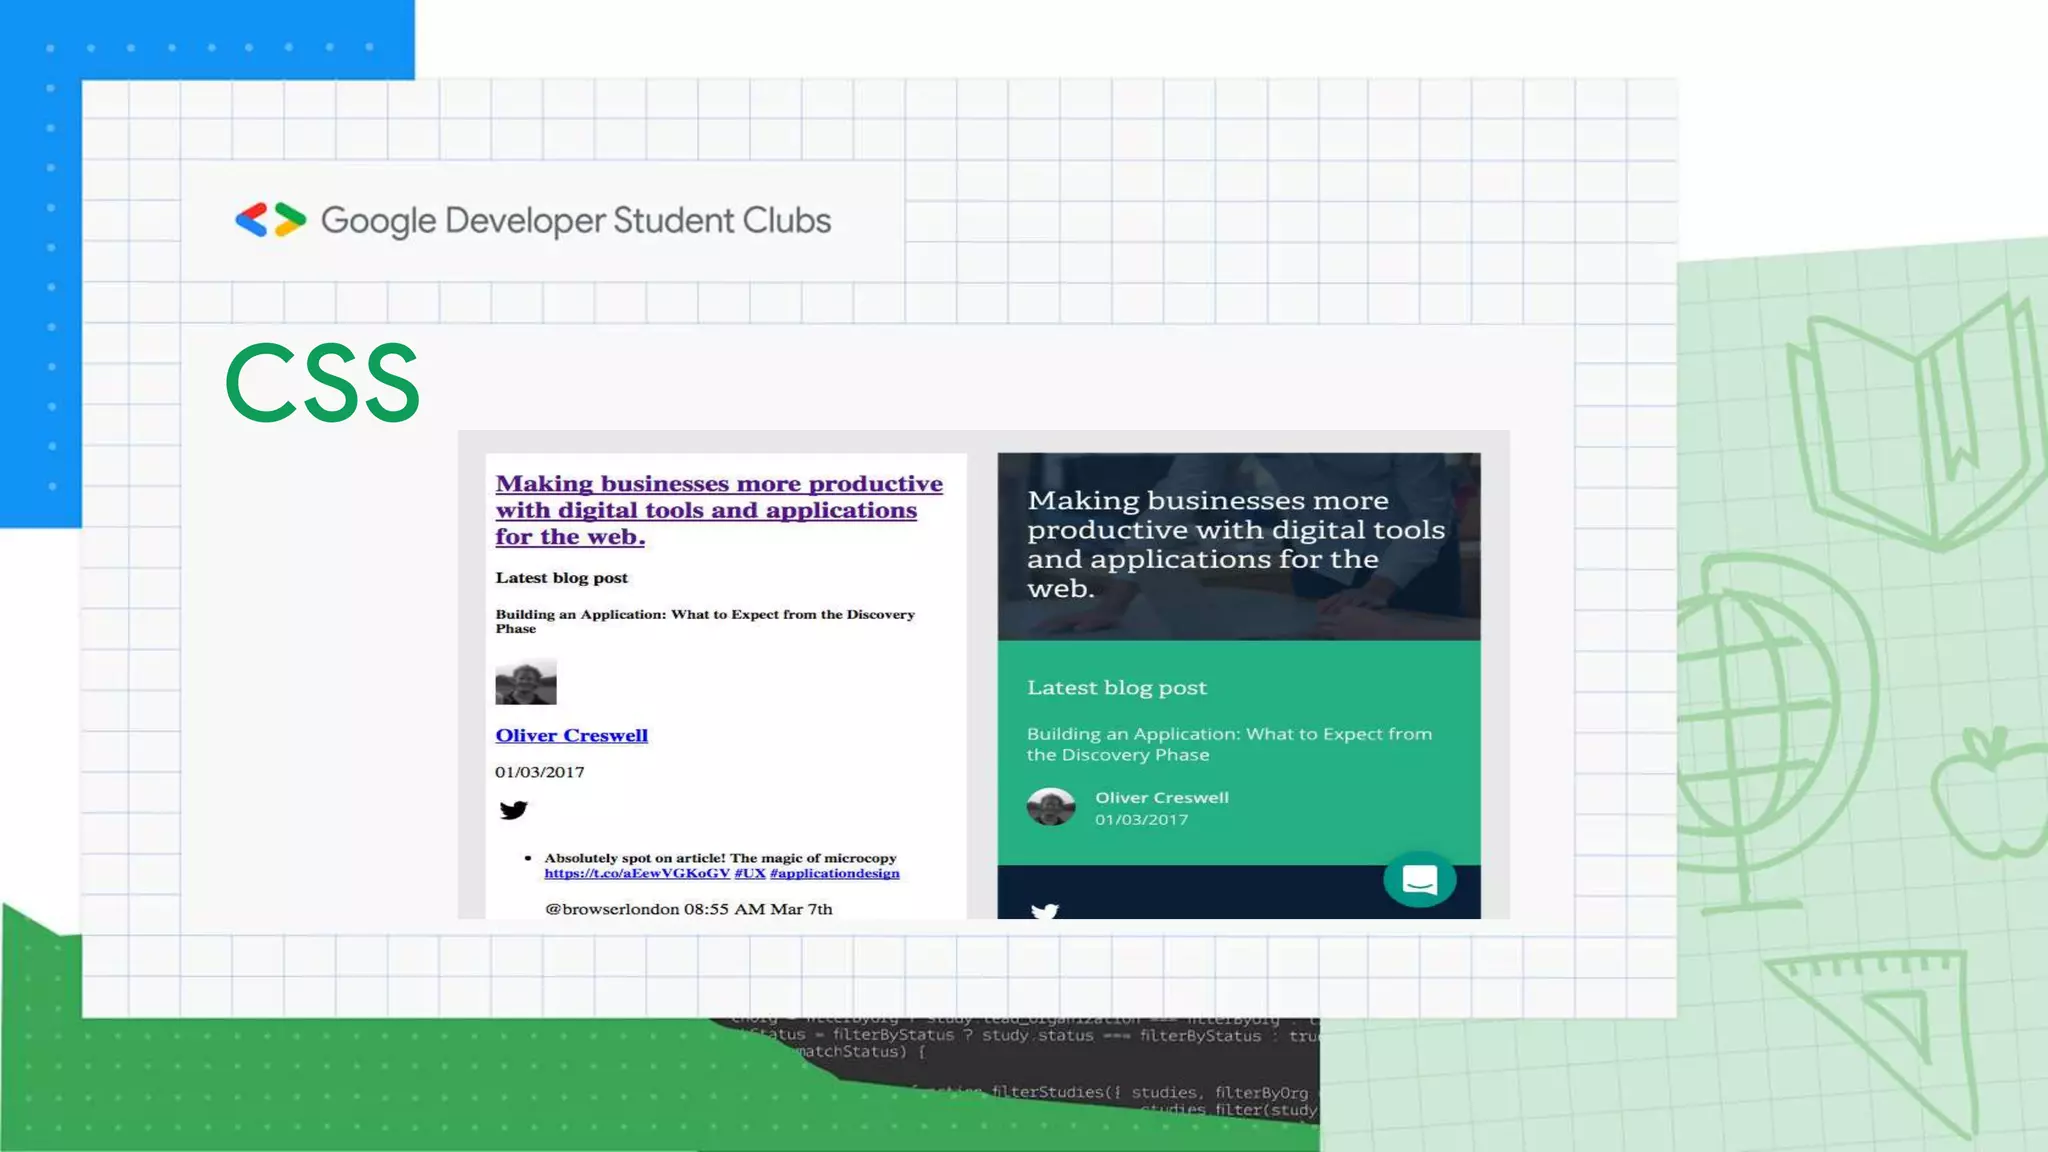Click the styled white hero headline text

1235,544
